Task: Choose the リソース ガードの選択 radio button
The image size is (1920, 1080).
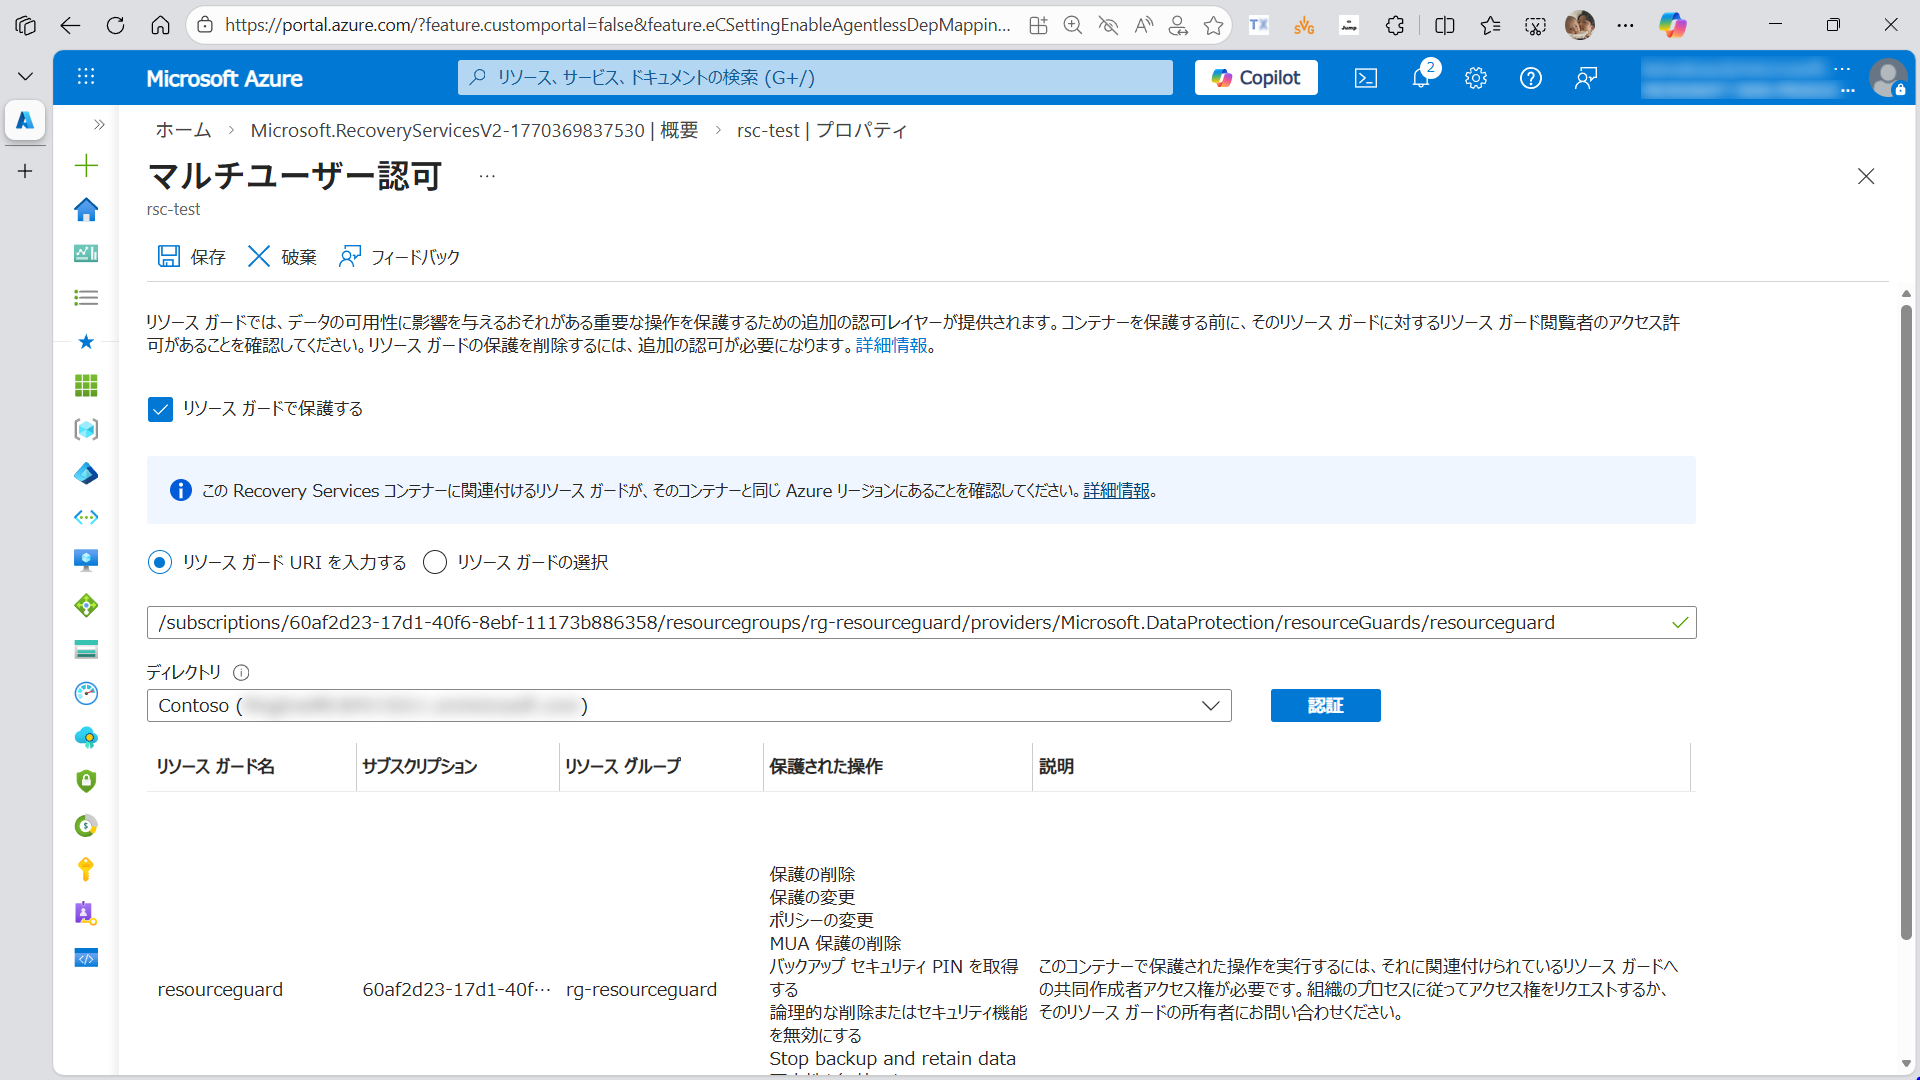Action: click(x=434, y=562)
